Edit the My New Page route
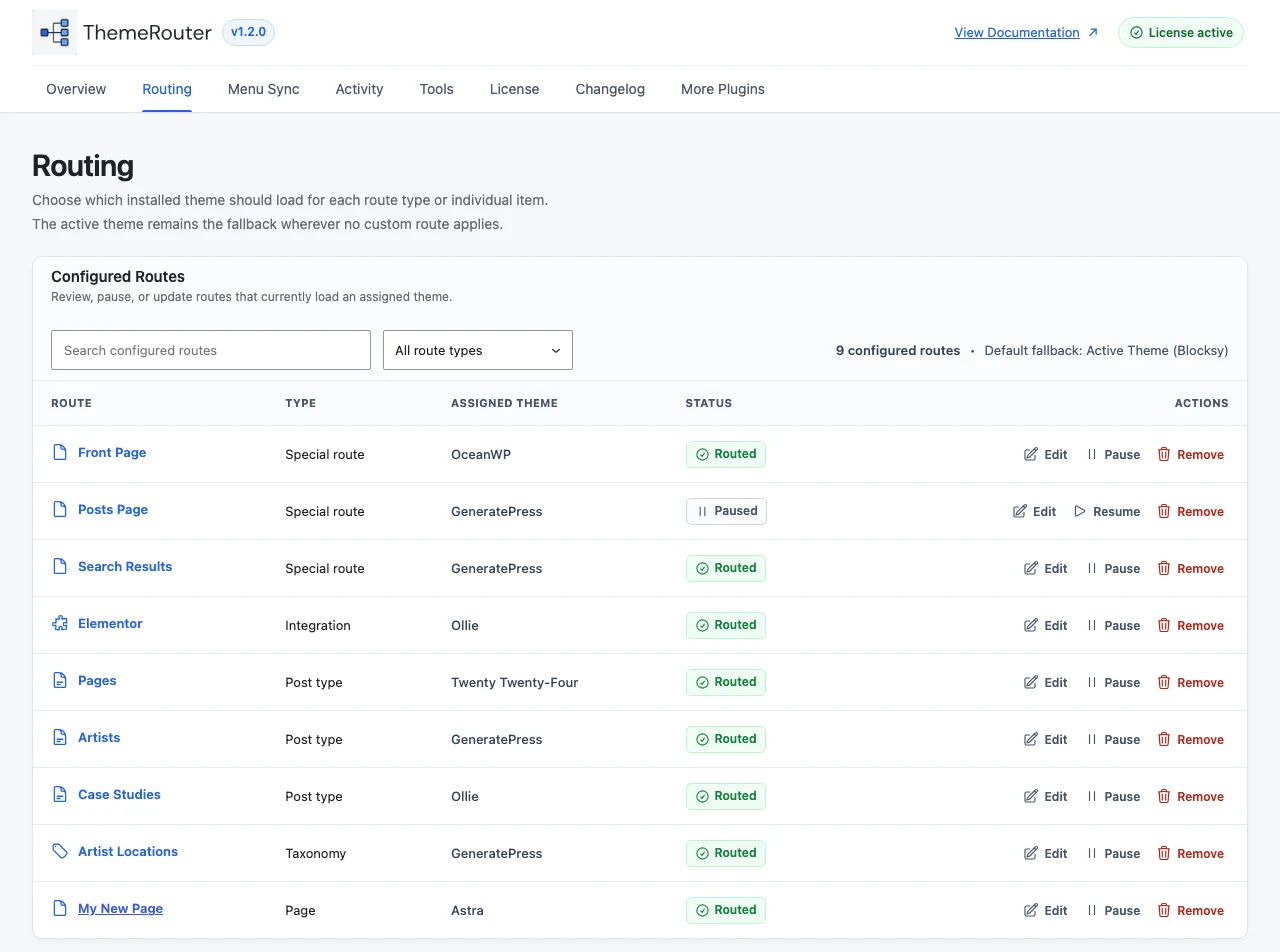This screenshot has height=952, width=1280. point(1046,911)
